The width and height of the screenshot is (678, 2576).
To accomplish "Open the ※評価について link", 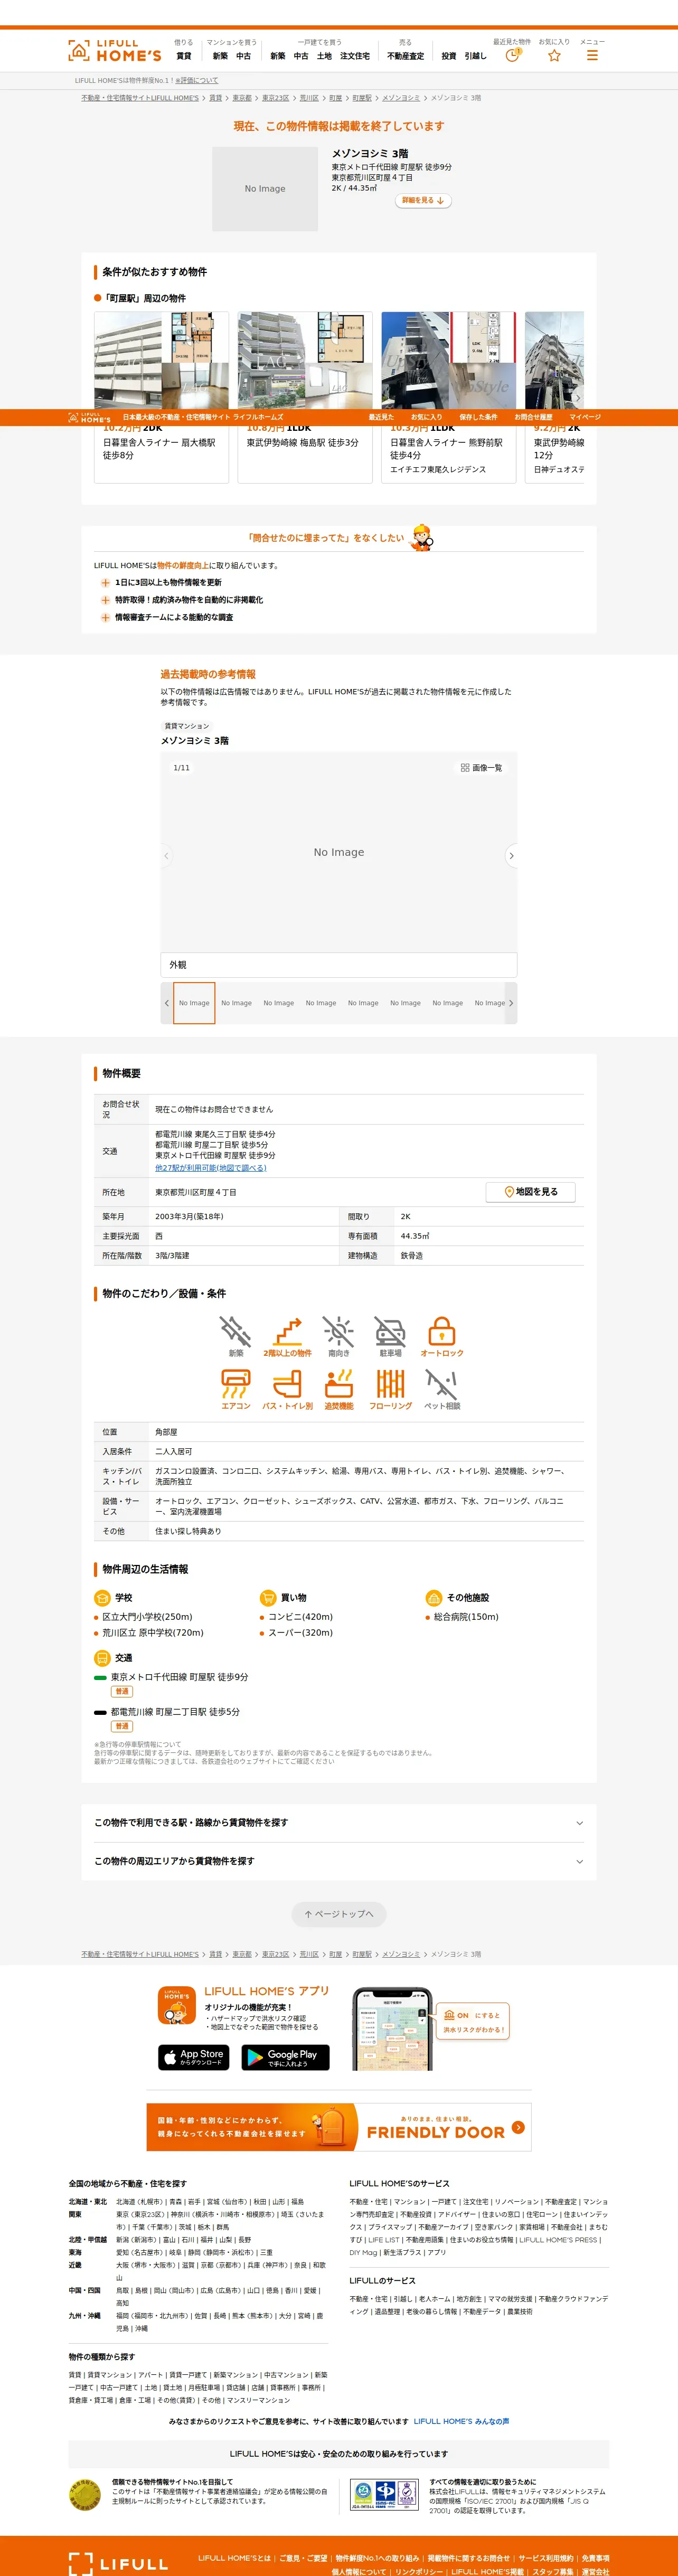I will click(197, 81).
